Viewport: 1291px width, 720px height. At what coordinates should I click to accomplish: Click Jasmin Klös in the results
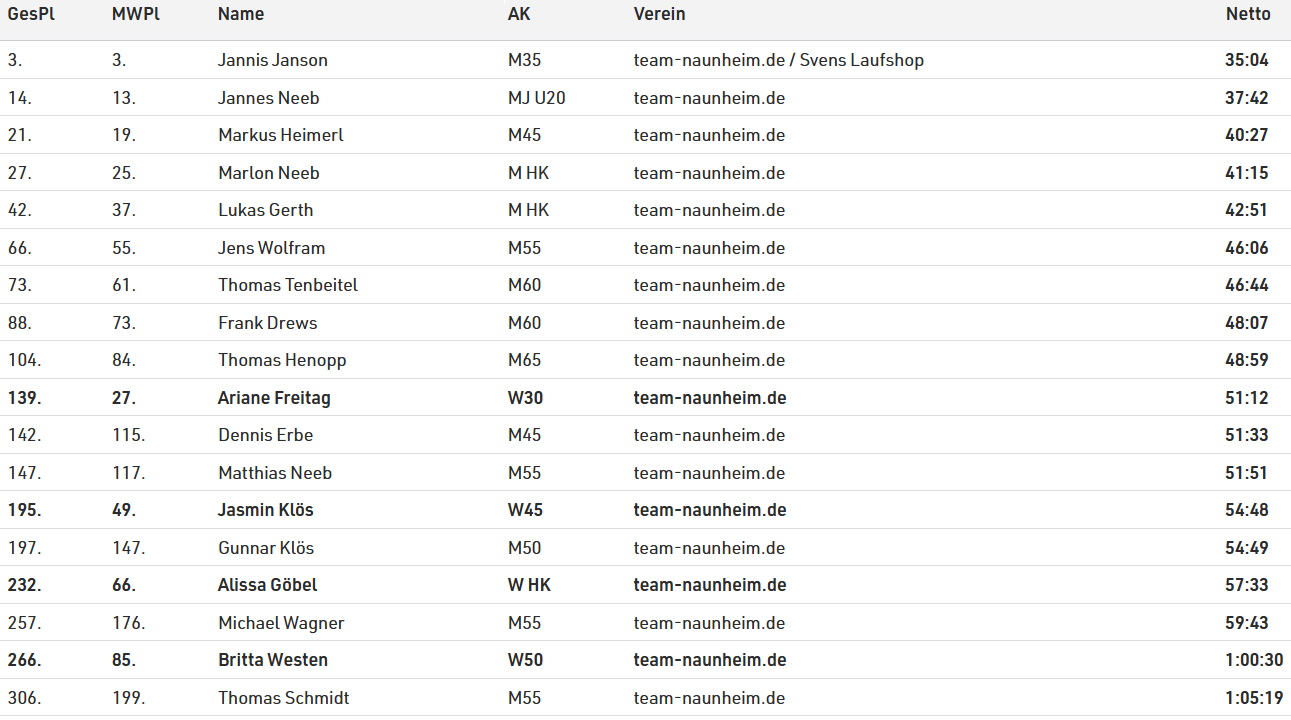pyautogui.click(x=266, y=510)
